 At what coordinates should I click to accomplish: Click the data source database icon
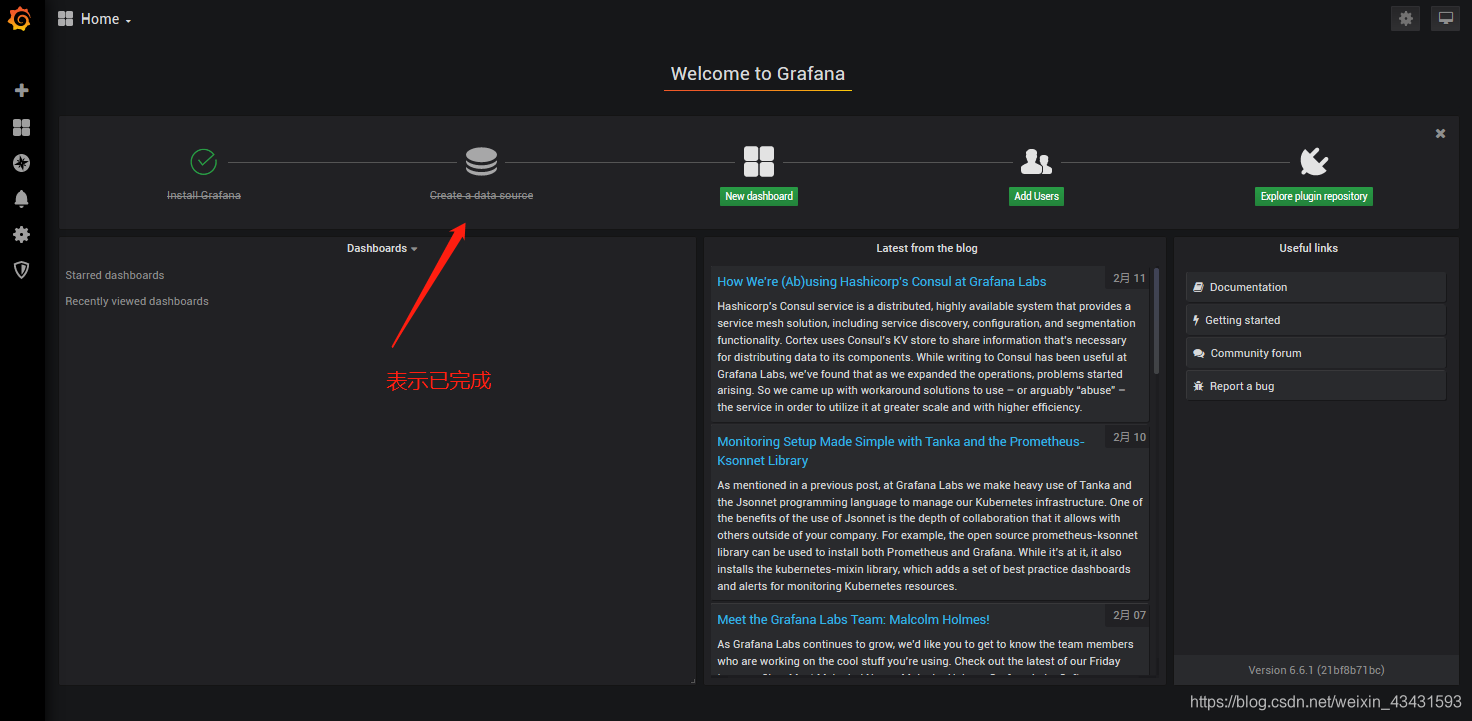pyautogui.click(x=481, y=161)
